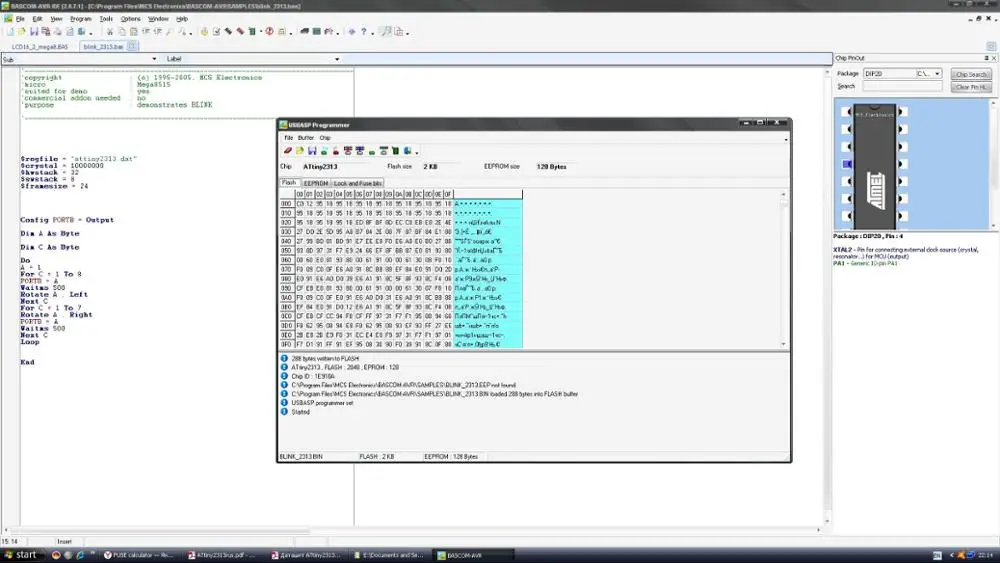
Task: Click the dark green chip icon in programmer toolbar
Action: tap(395, 151)
